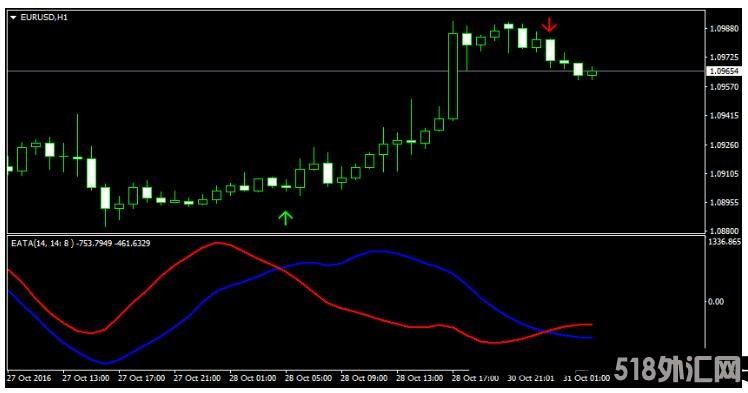The image size is (748, 393).
Task: Select price level 1.08955 on the scale
Action: (724, 202)
